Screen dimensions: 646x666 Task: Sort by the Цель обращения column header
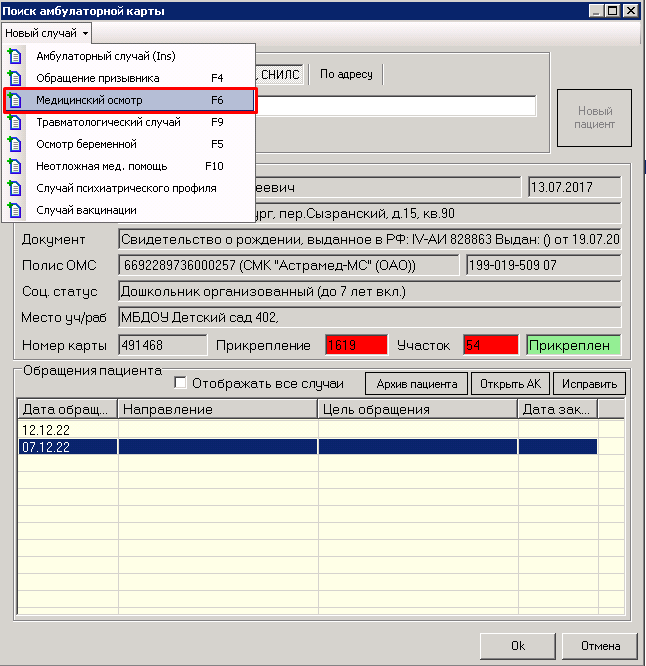417,409
